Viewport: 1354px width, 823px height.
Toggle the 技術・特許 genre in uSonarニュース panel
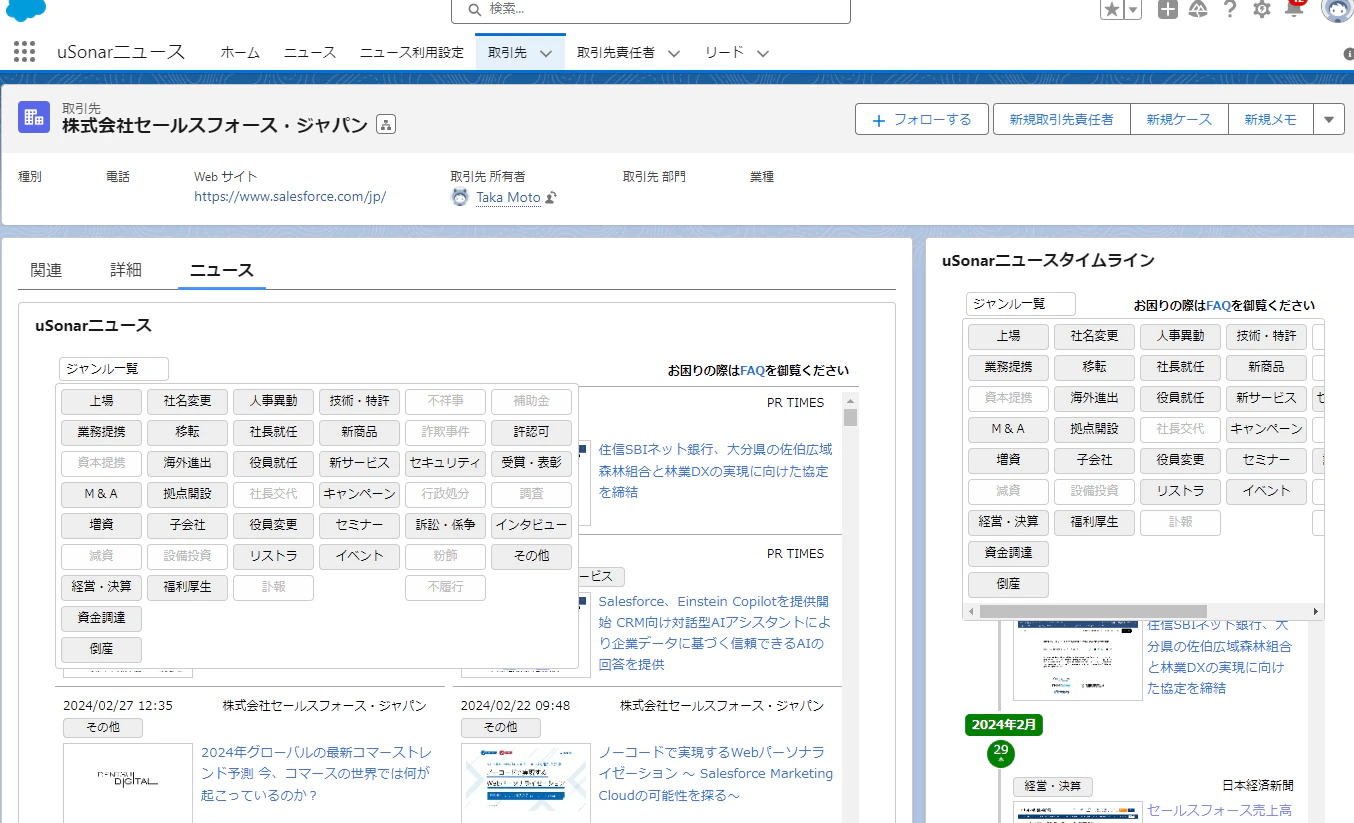(x=359, y=401)
